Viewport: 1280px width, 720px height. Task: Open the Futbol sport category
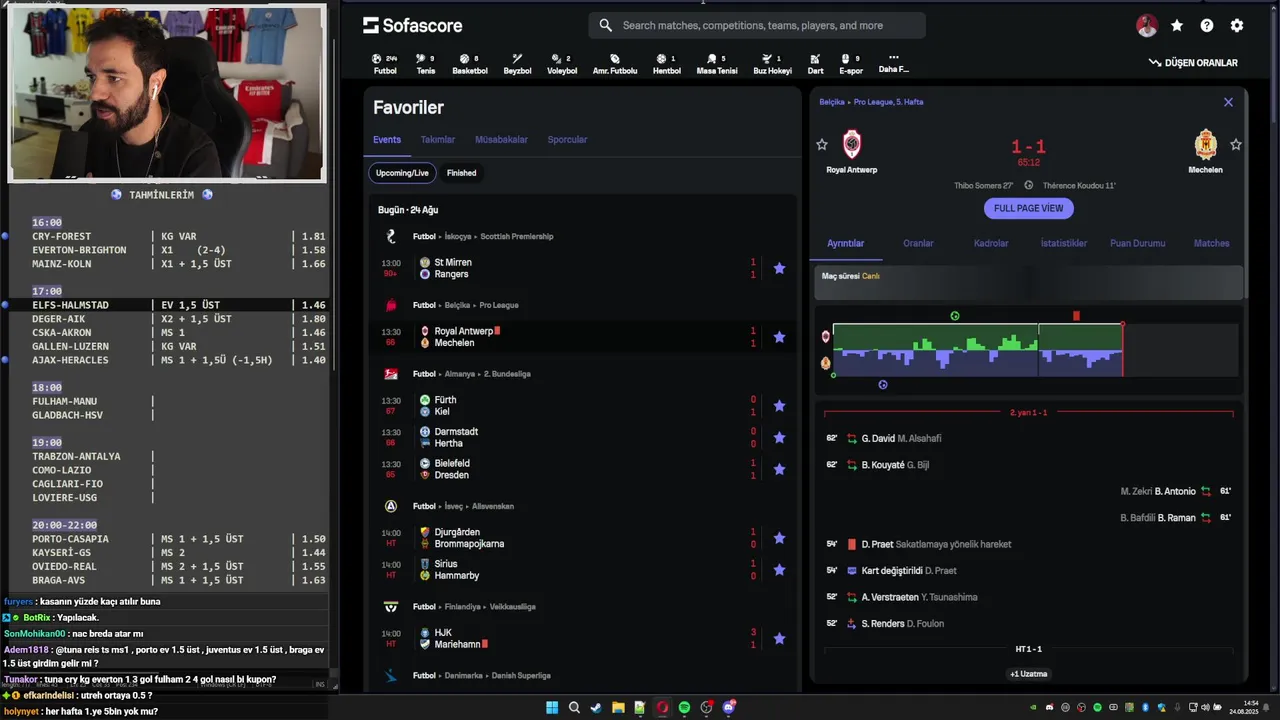click(385, 64)
